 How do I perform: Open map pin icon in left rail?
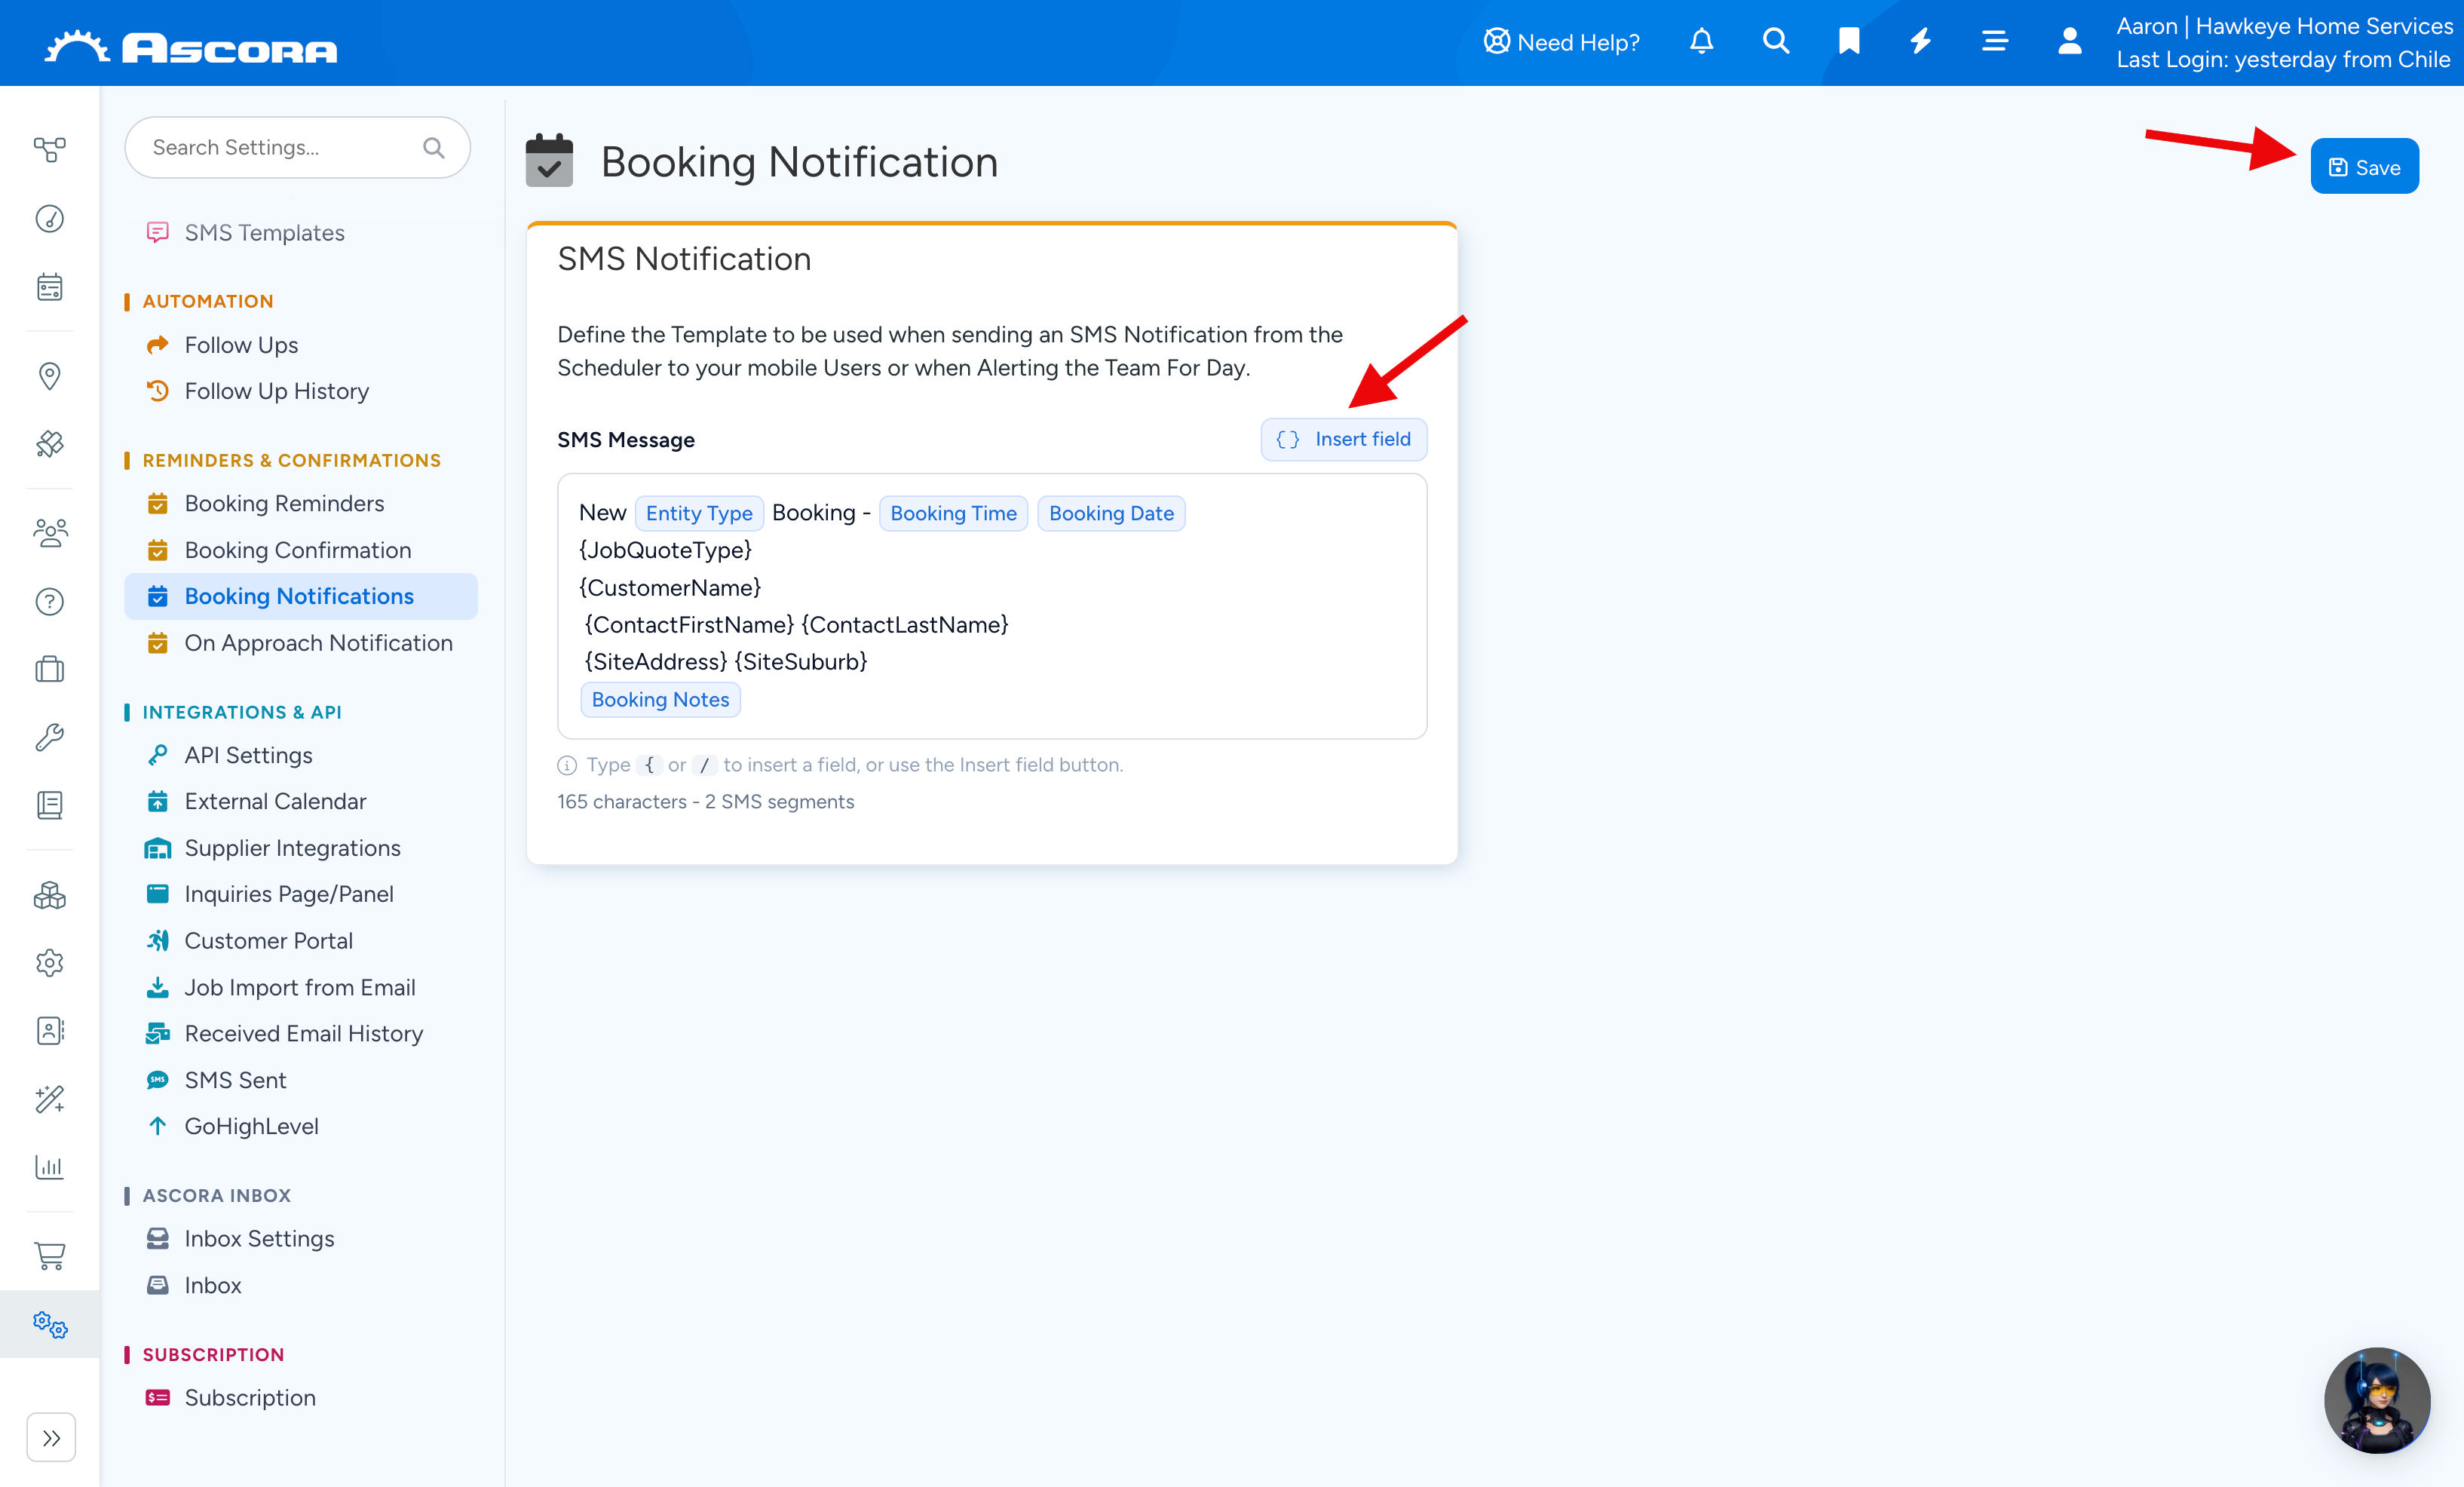49,375
